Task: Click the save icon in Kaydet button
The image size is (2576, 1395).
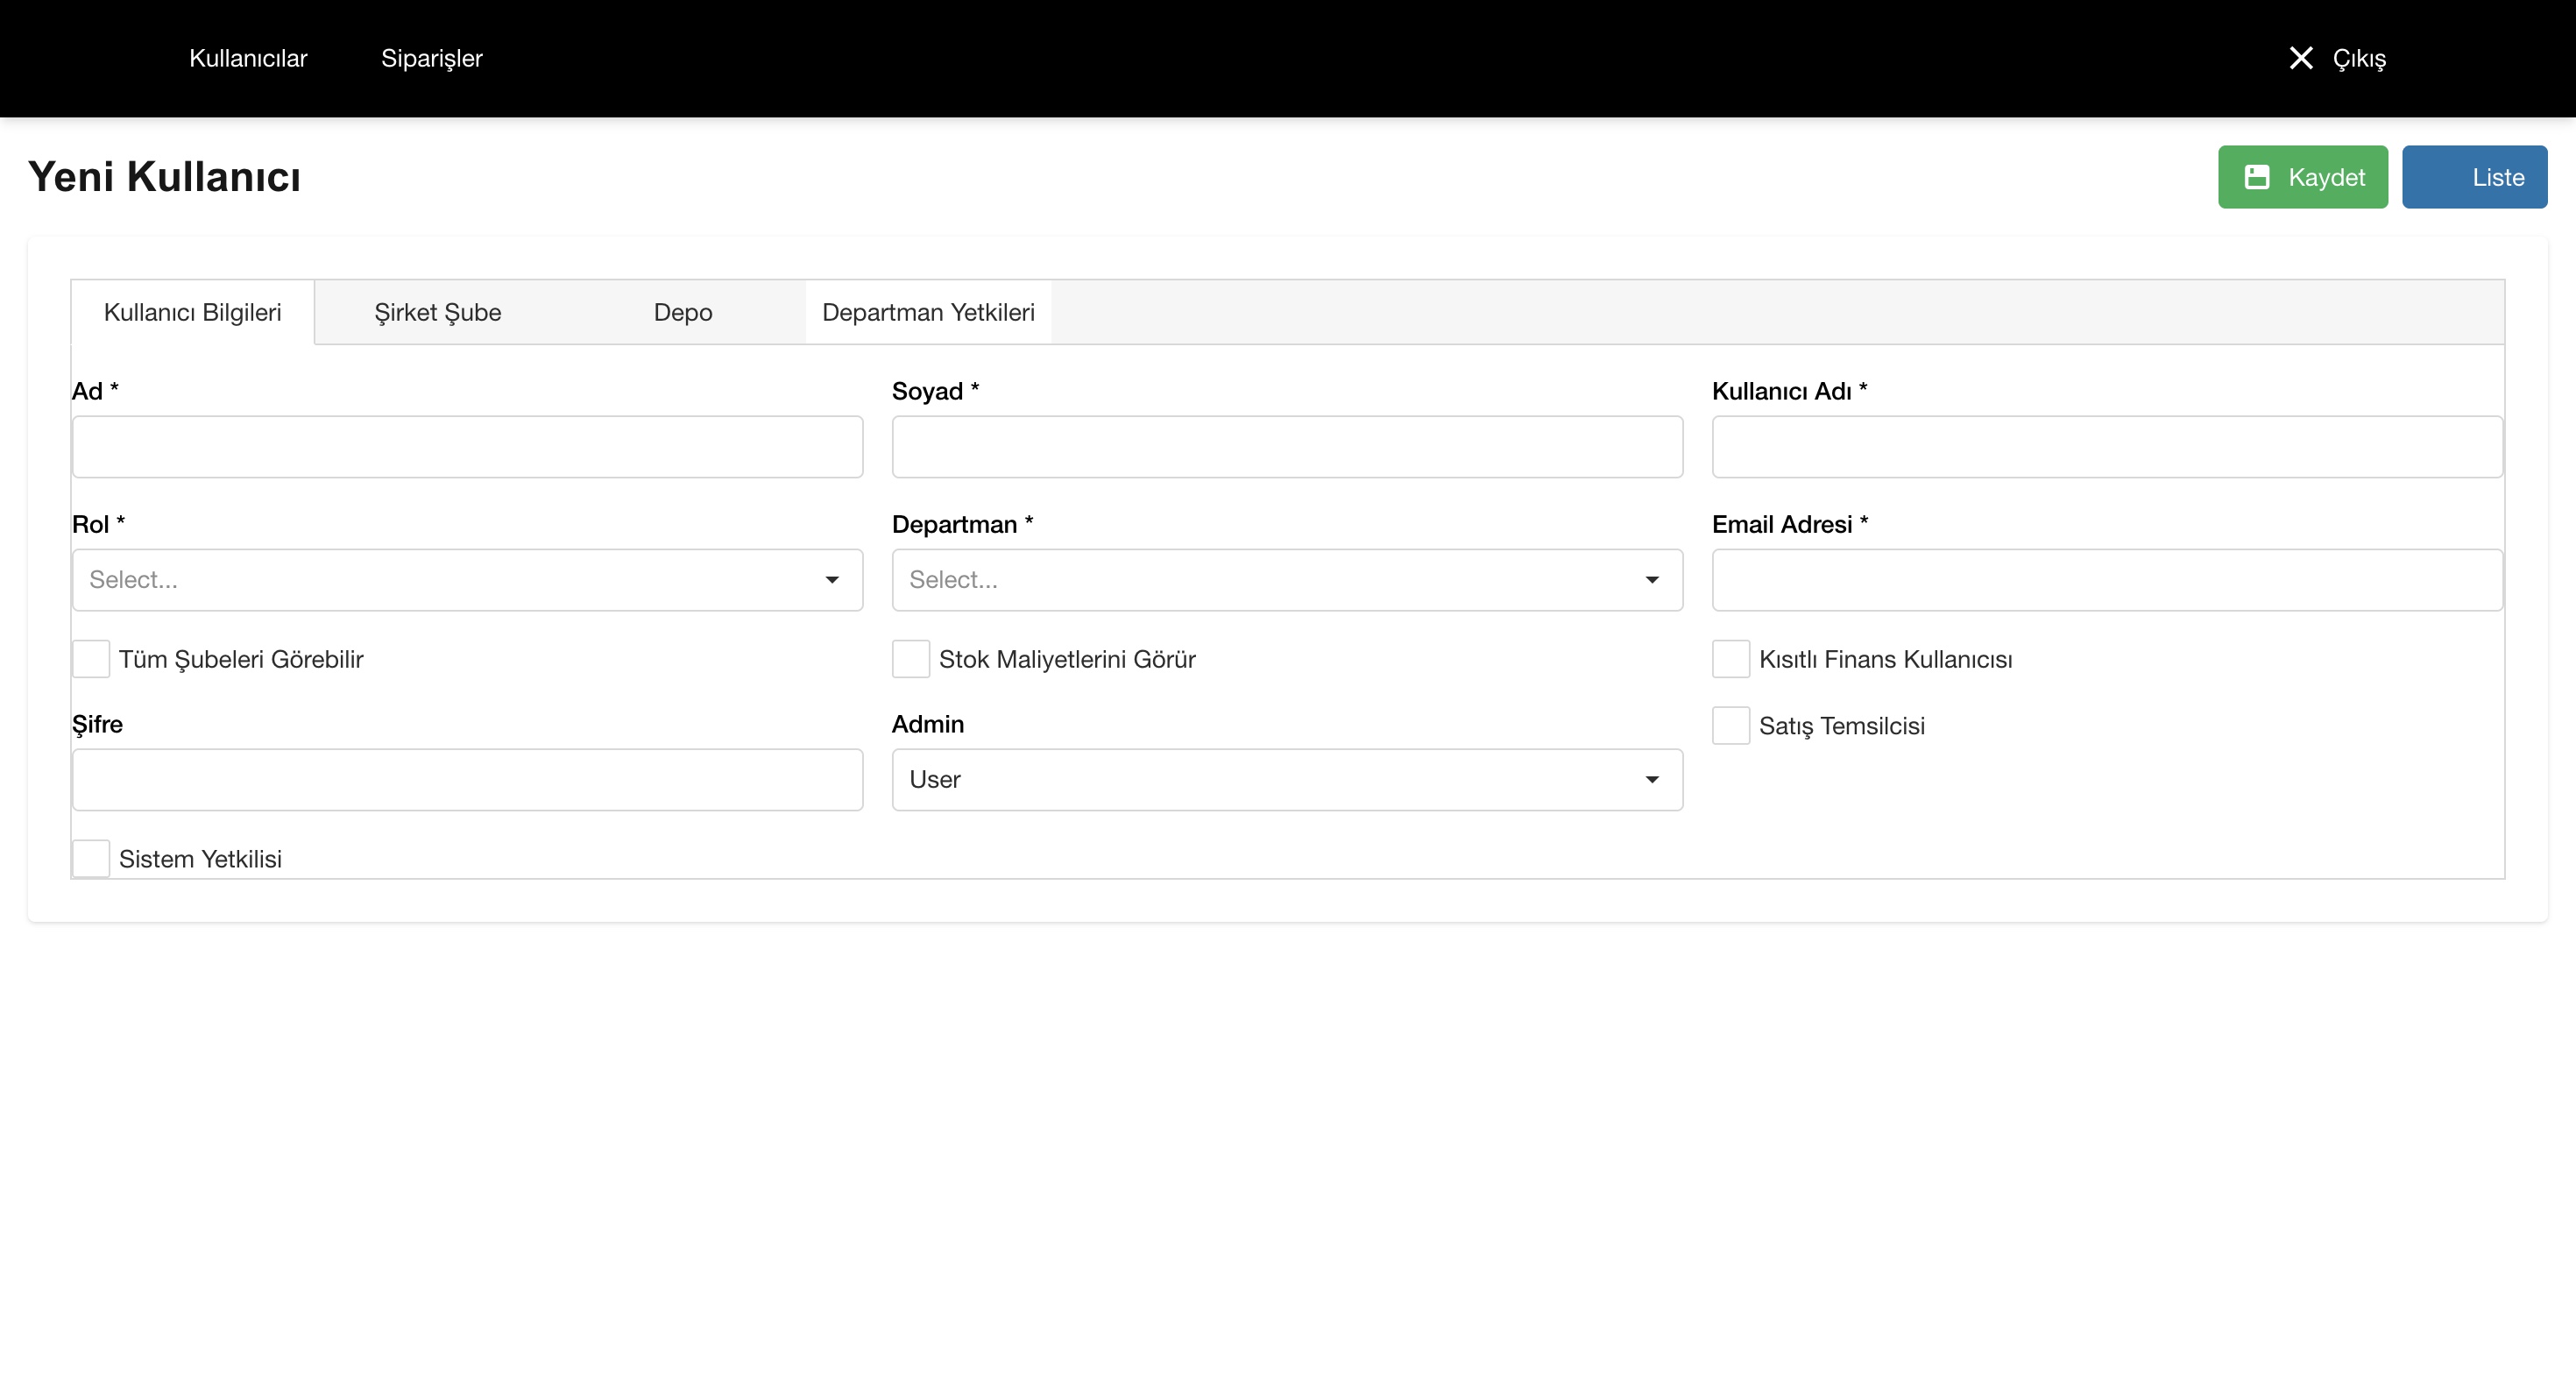Action: point(2257,177)
